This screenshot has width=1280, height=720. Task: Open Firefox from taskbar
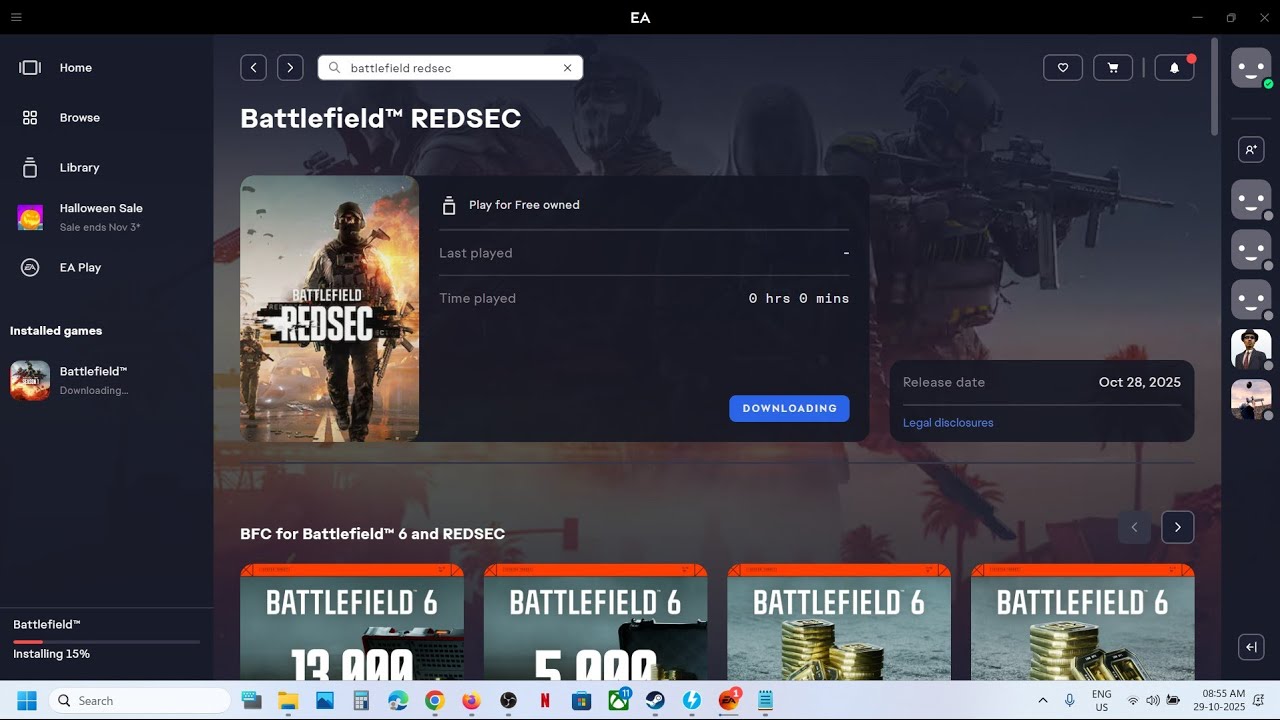[471, 700]
